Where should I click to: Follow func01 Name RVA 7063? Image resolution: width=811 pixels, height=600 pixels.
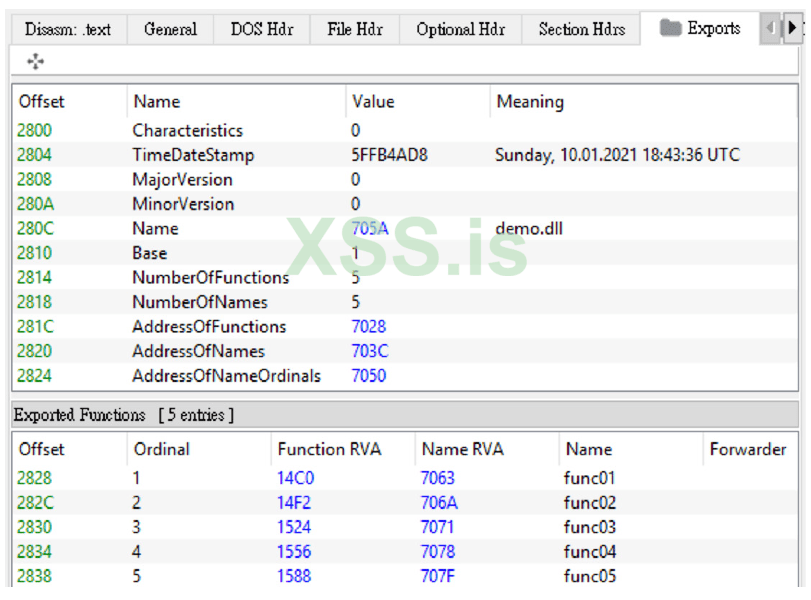[x=438, y=478]
